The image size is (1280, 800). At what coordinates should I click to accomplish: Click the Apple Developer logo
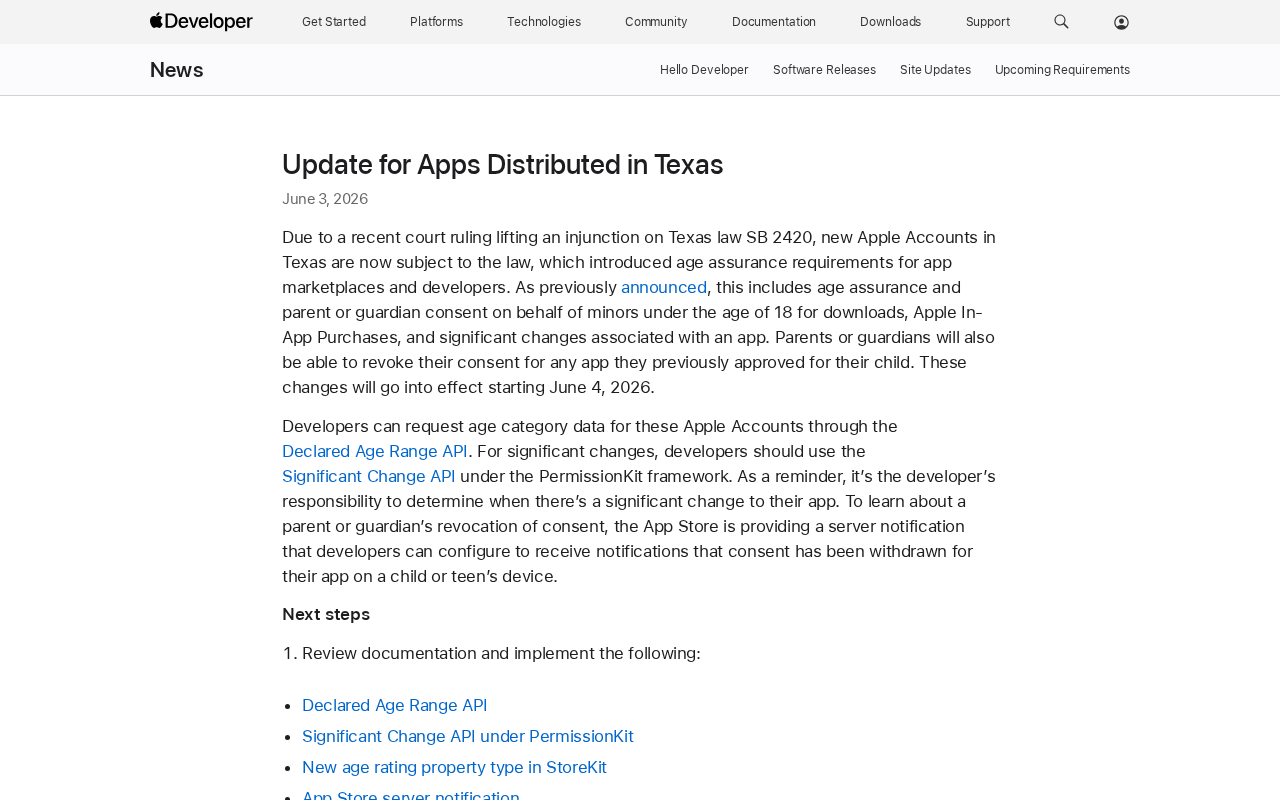(201, 21)
